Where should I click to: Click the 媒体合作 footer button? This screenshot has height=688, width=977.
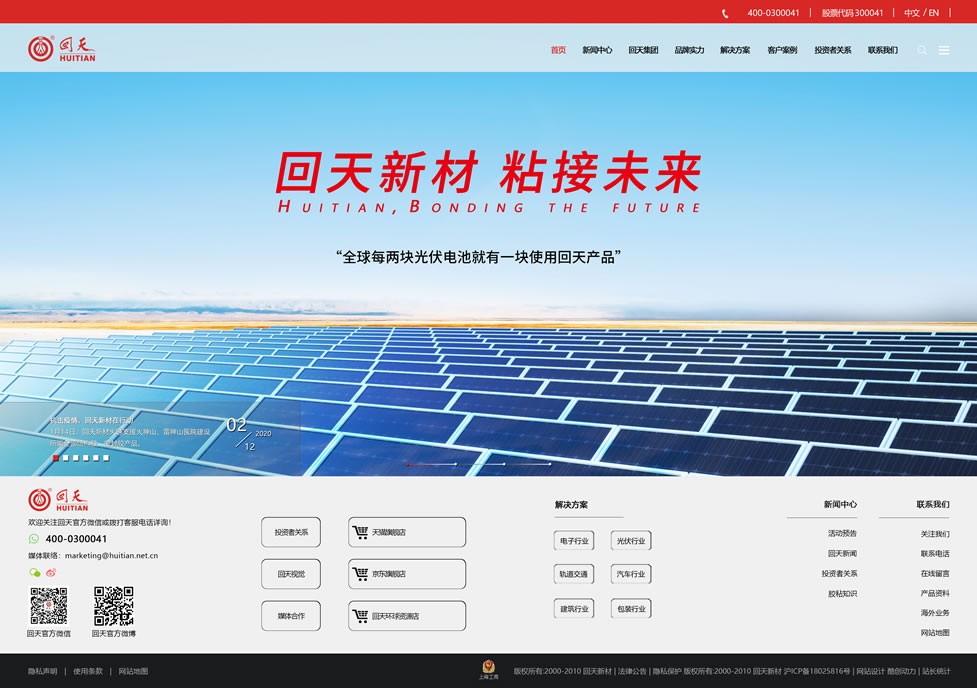[x=291, y=616]
